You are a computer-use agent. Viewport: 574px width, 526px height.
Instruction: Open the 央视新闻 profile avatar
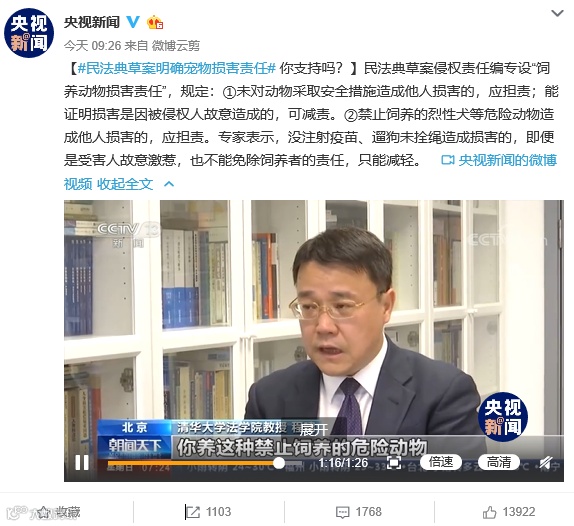(x=29, y=33)
